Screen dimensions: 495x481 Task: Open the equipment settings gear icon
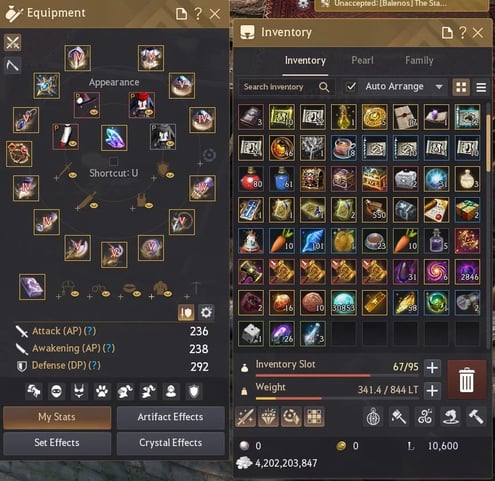(206, 312)
